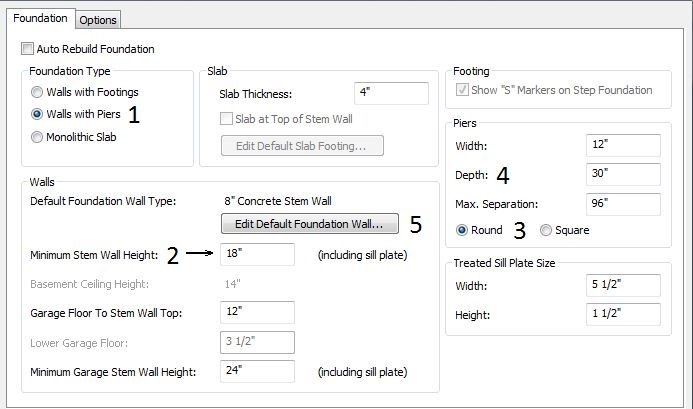Click the Piers Depth field
This screenshot has height=409, width=693.
[x=623, y=174]
